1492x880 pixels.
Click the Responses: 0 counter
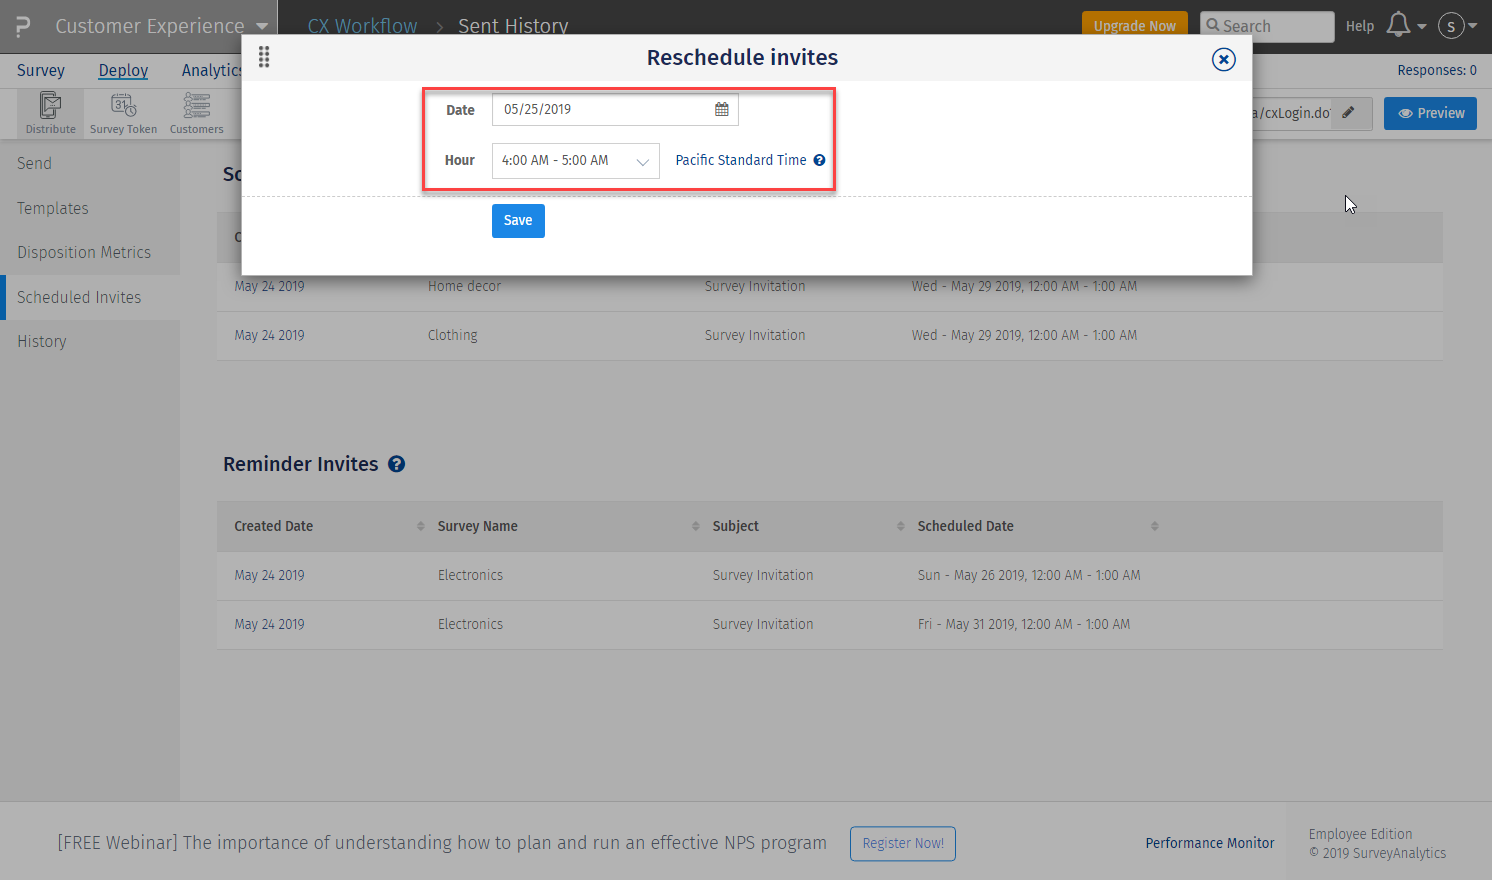click(x=1437, y=70)
